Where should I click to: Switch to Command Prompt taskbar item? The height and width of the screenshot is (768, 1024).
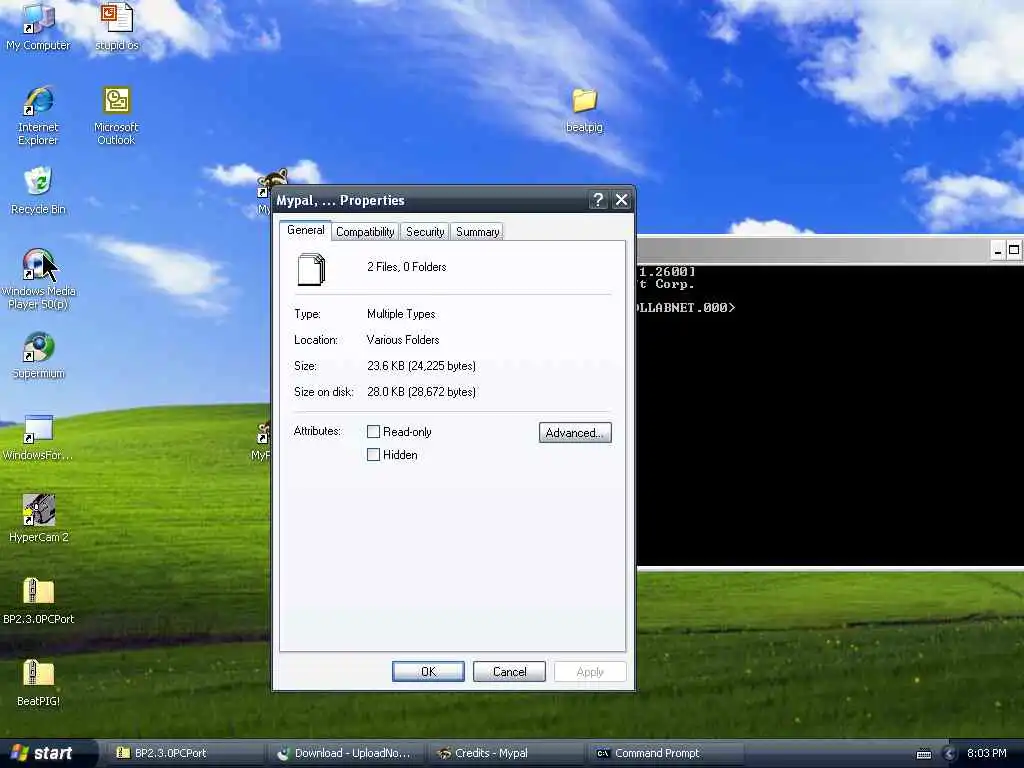point(665,754)
